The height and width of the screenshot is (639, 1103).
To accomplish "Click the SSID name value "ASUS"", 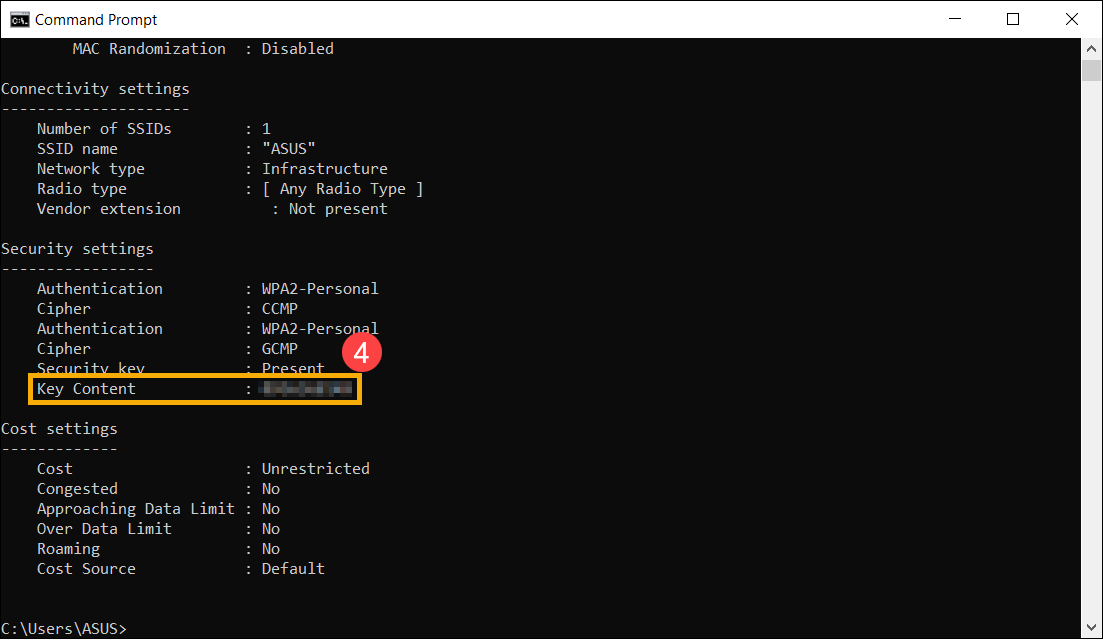I will tap(289, 149).
